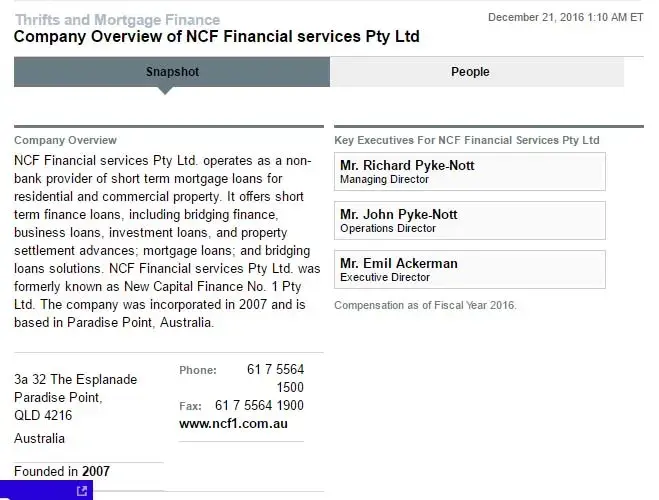Click the December 21, 2016 timestamp
Viewport: 659px width, 500px height.
coord(565,17)
